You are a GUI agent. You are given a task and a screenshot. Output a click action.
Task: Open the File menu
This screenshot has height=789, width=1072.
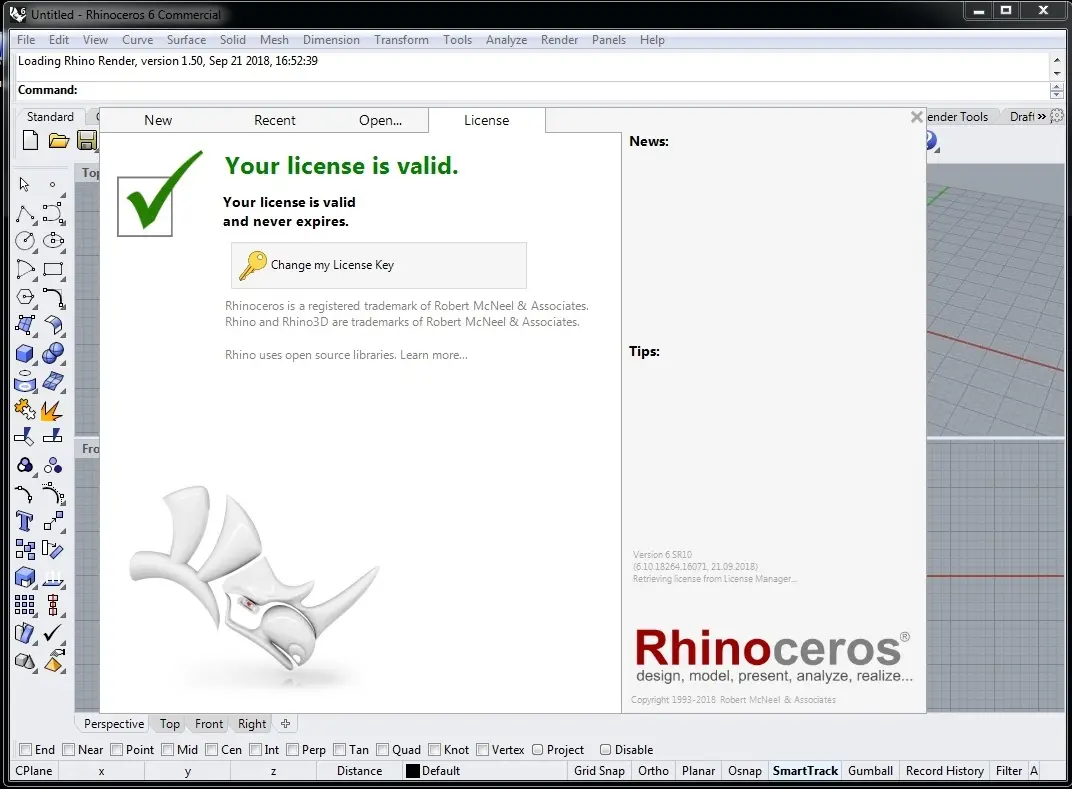[x=26, y=40]
